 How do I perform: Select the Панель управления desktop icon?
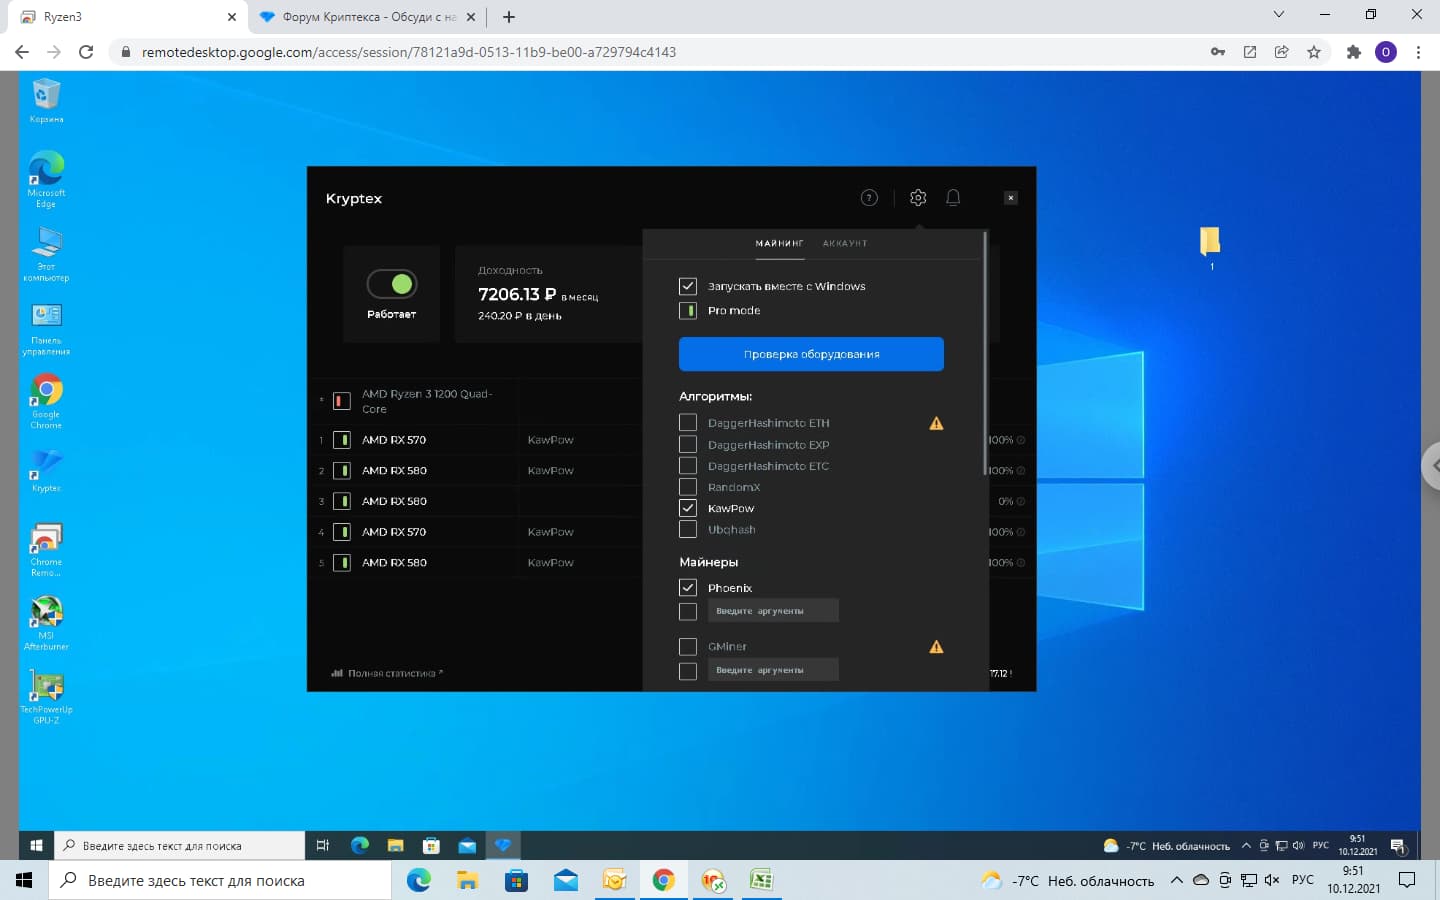tap(46, 329)
